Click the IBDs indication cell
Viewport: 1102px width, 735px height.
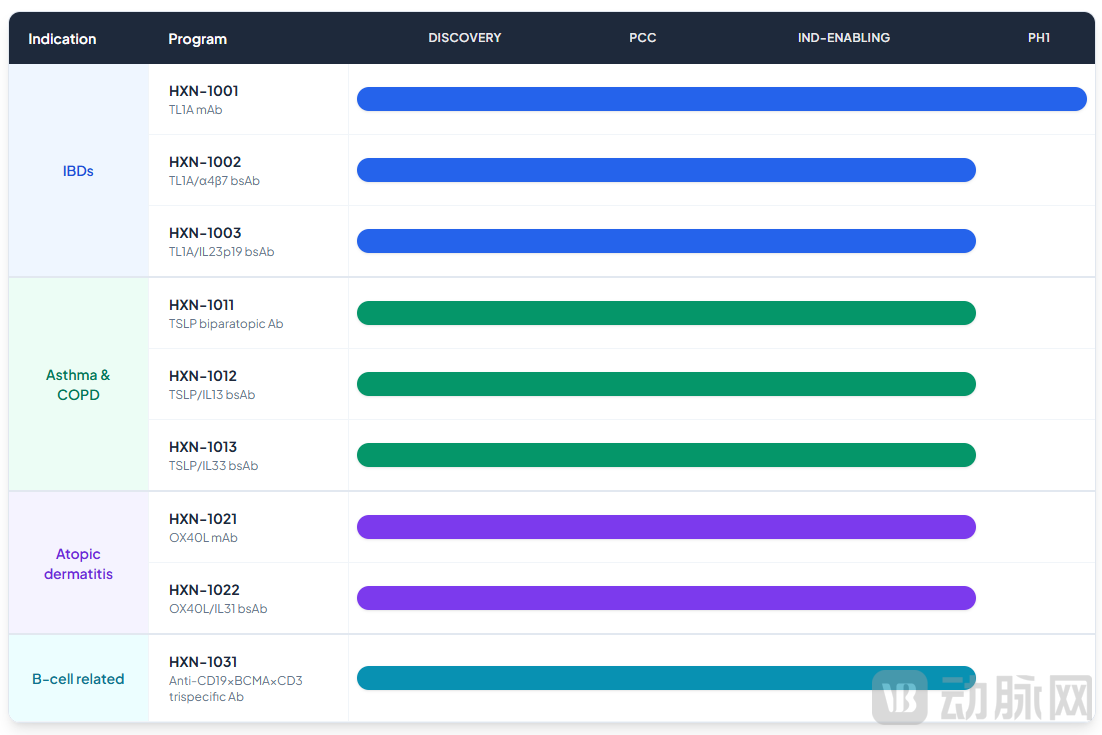click(78, 171)
